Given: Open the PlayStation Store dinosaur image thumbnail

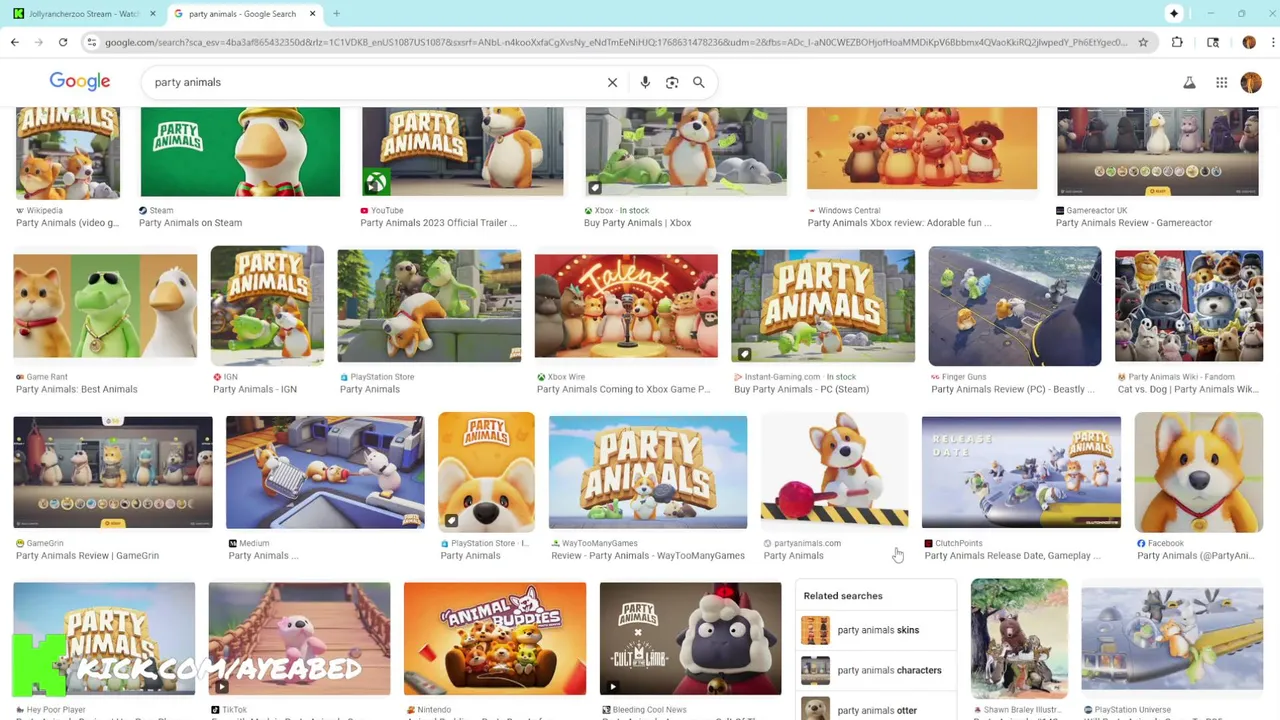Looking at the screenshot, I should click(429, 305).
